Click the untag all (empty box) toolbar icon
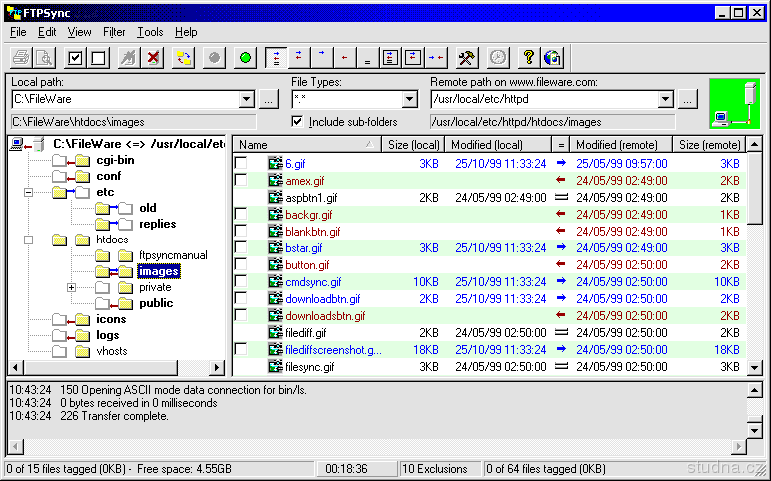 pyautogui.click(x=98, y=58)
